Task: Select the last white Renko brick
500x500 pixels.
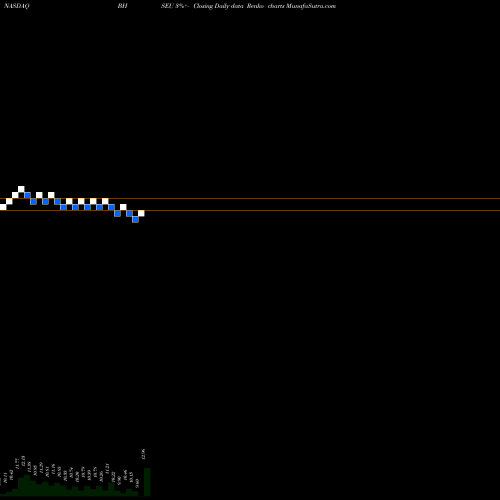Action: [141, 213]
